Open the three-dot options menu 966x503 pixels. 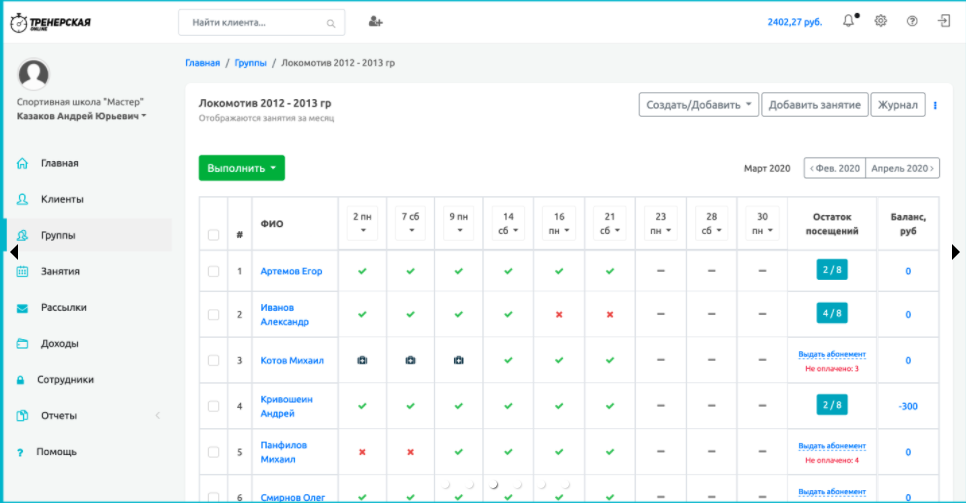click(x=935, y=105)
